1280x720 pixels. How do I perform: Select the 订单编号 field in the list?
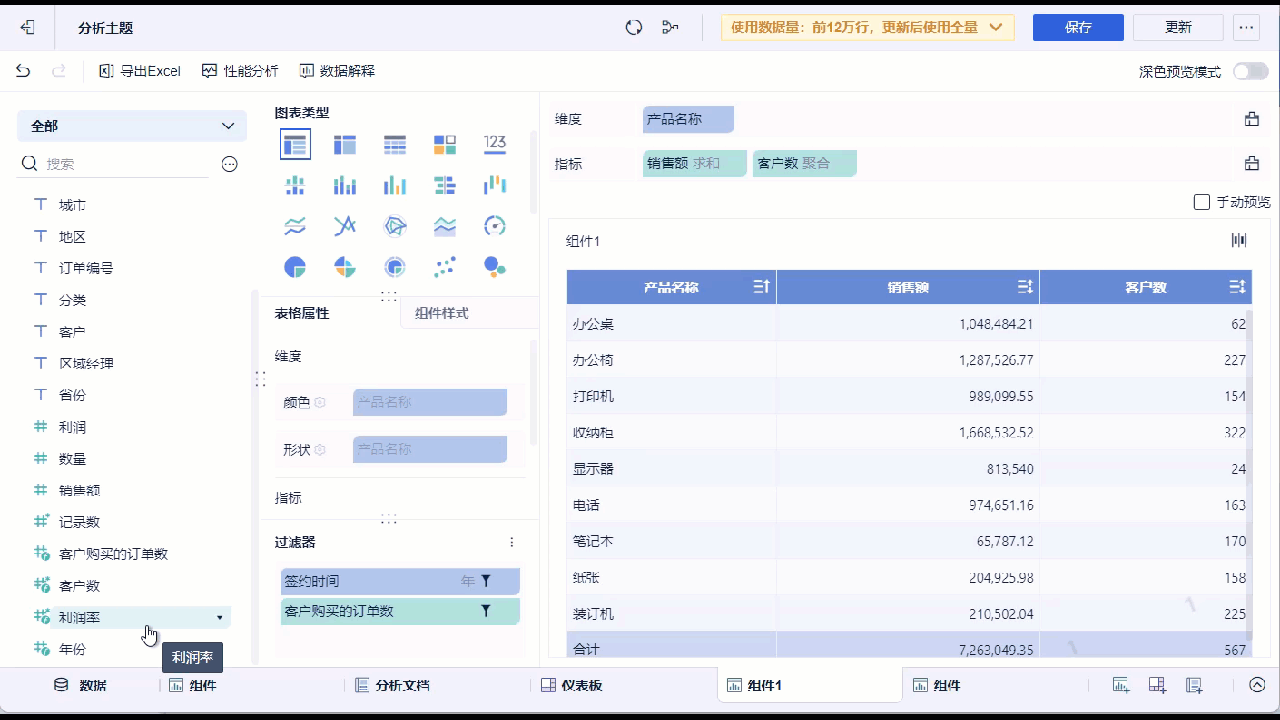(x=86, y=268)
